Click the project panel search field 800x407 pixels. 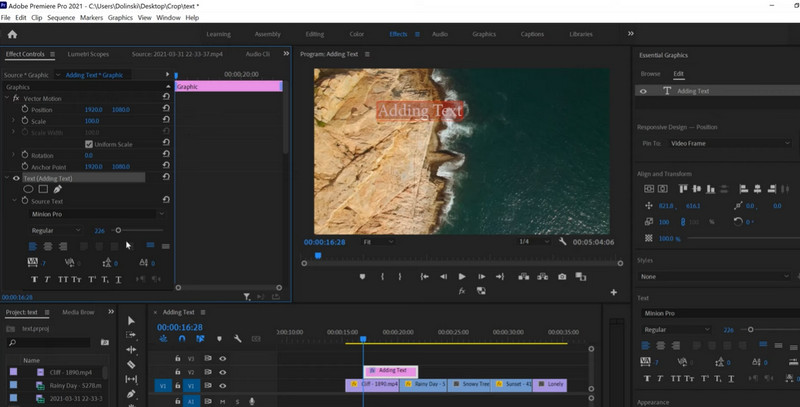click(x=50, y=342)
